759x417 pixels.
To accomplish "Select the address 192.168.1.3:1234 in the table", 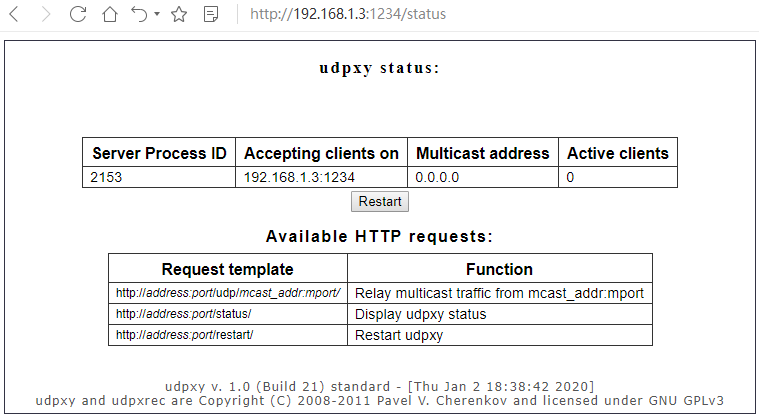I will 299,177.
